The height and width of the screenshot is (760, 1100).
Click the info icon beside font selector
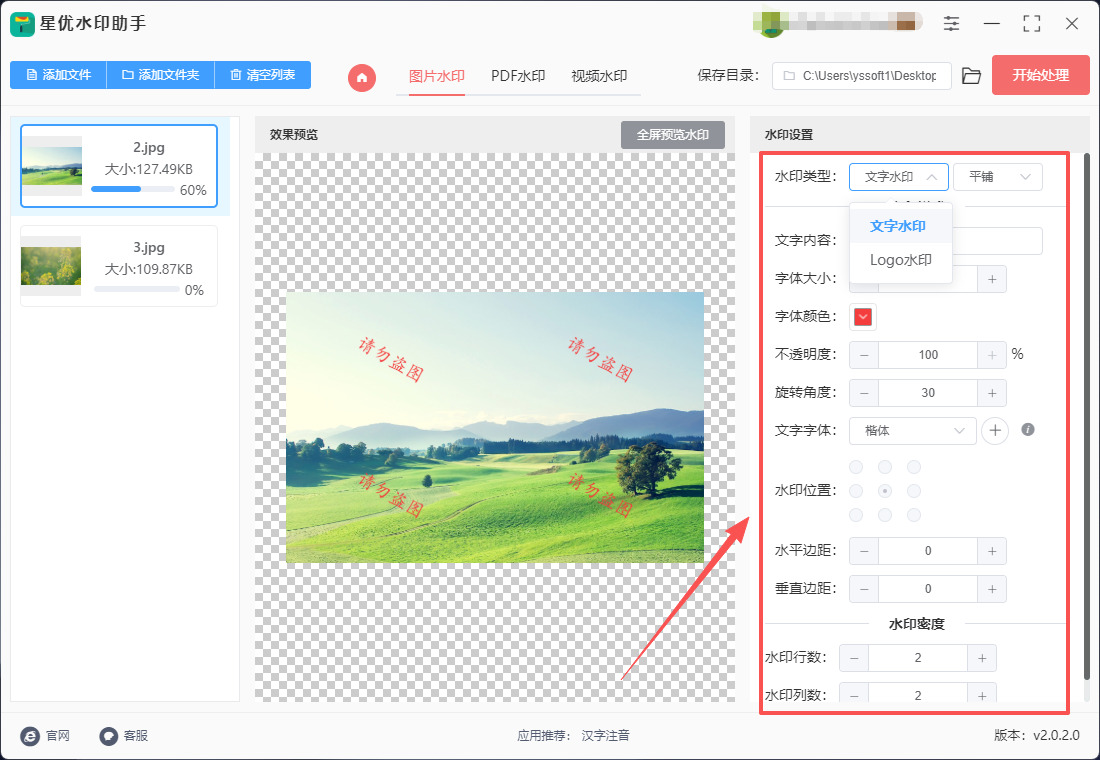point(1028,429)
